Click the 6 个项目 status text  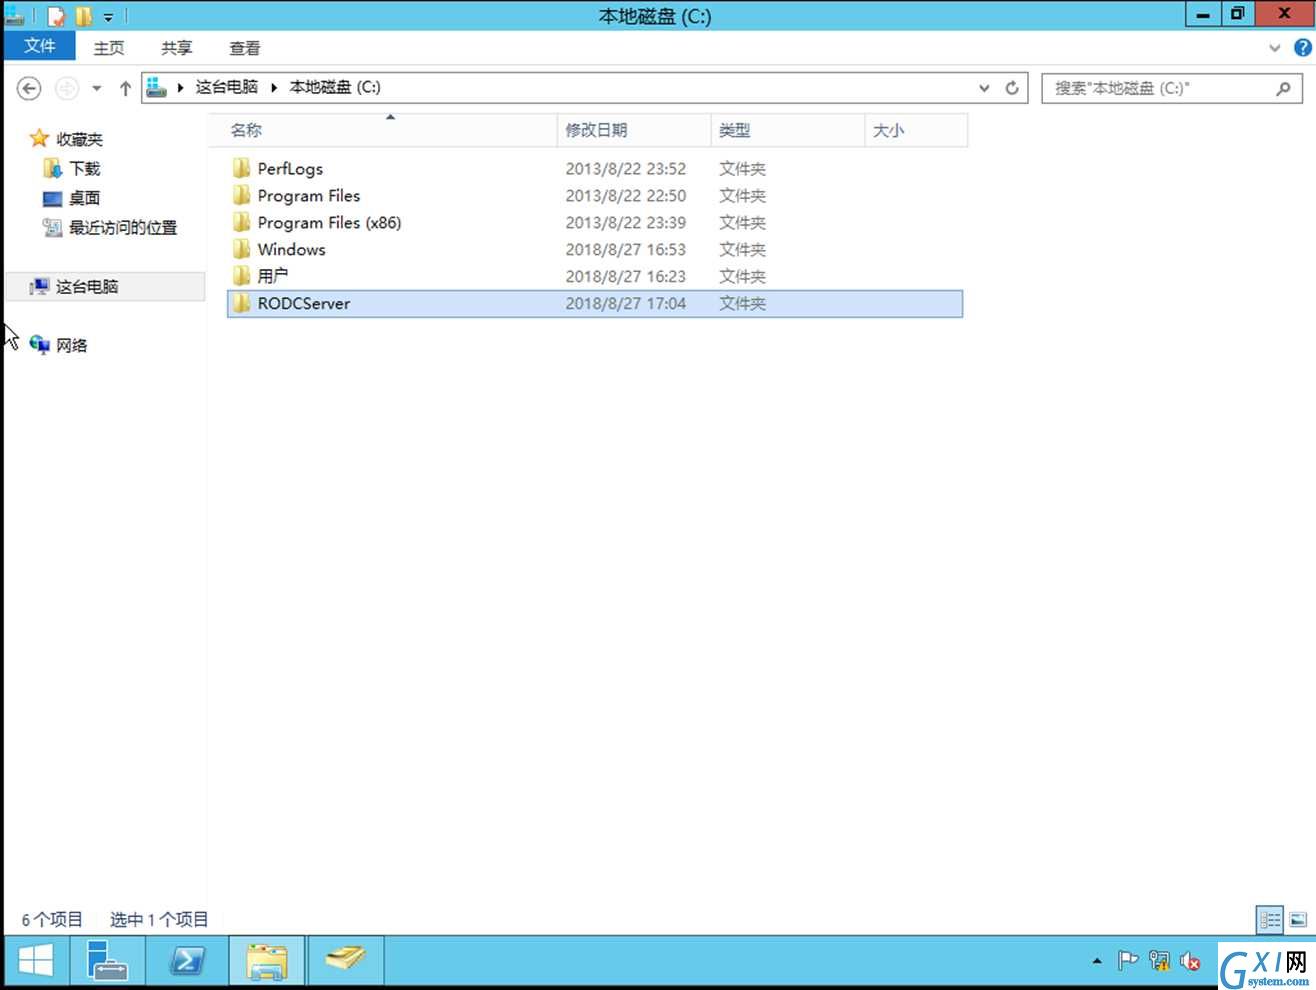point(52,920)
